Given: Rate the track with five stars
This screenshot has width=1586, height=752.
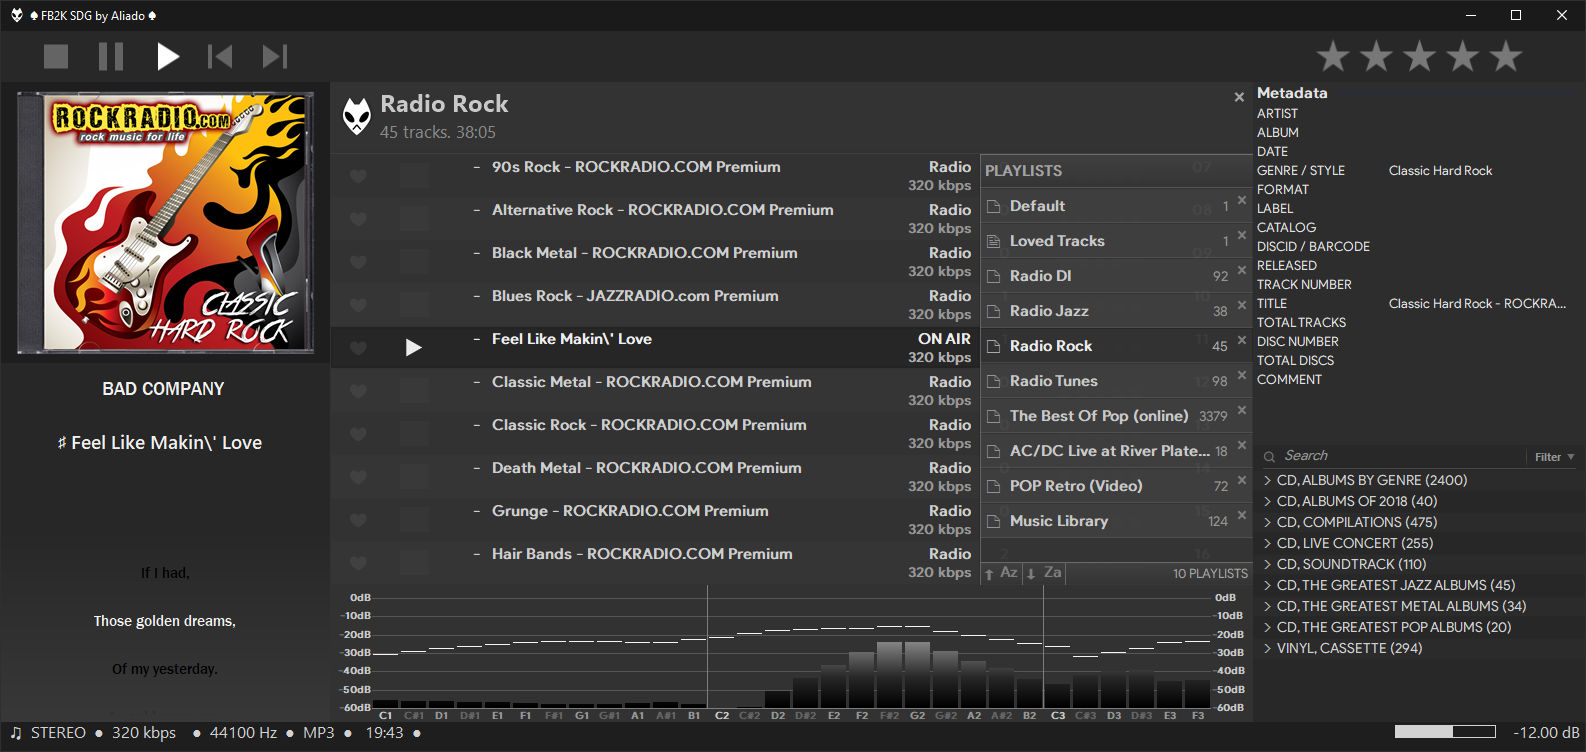Looking at the screenshot, I should [1505, 57].
